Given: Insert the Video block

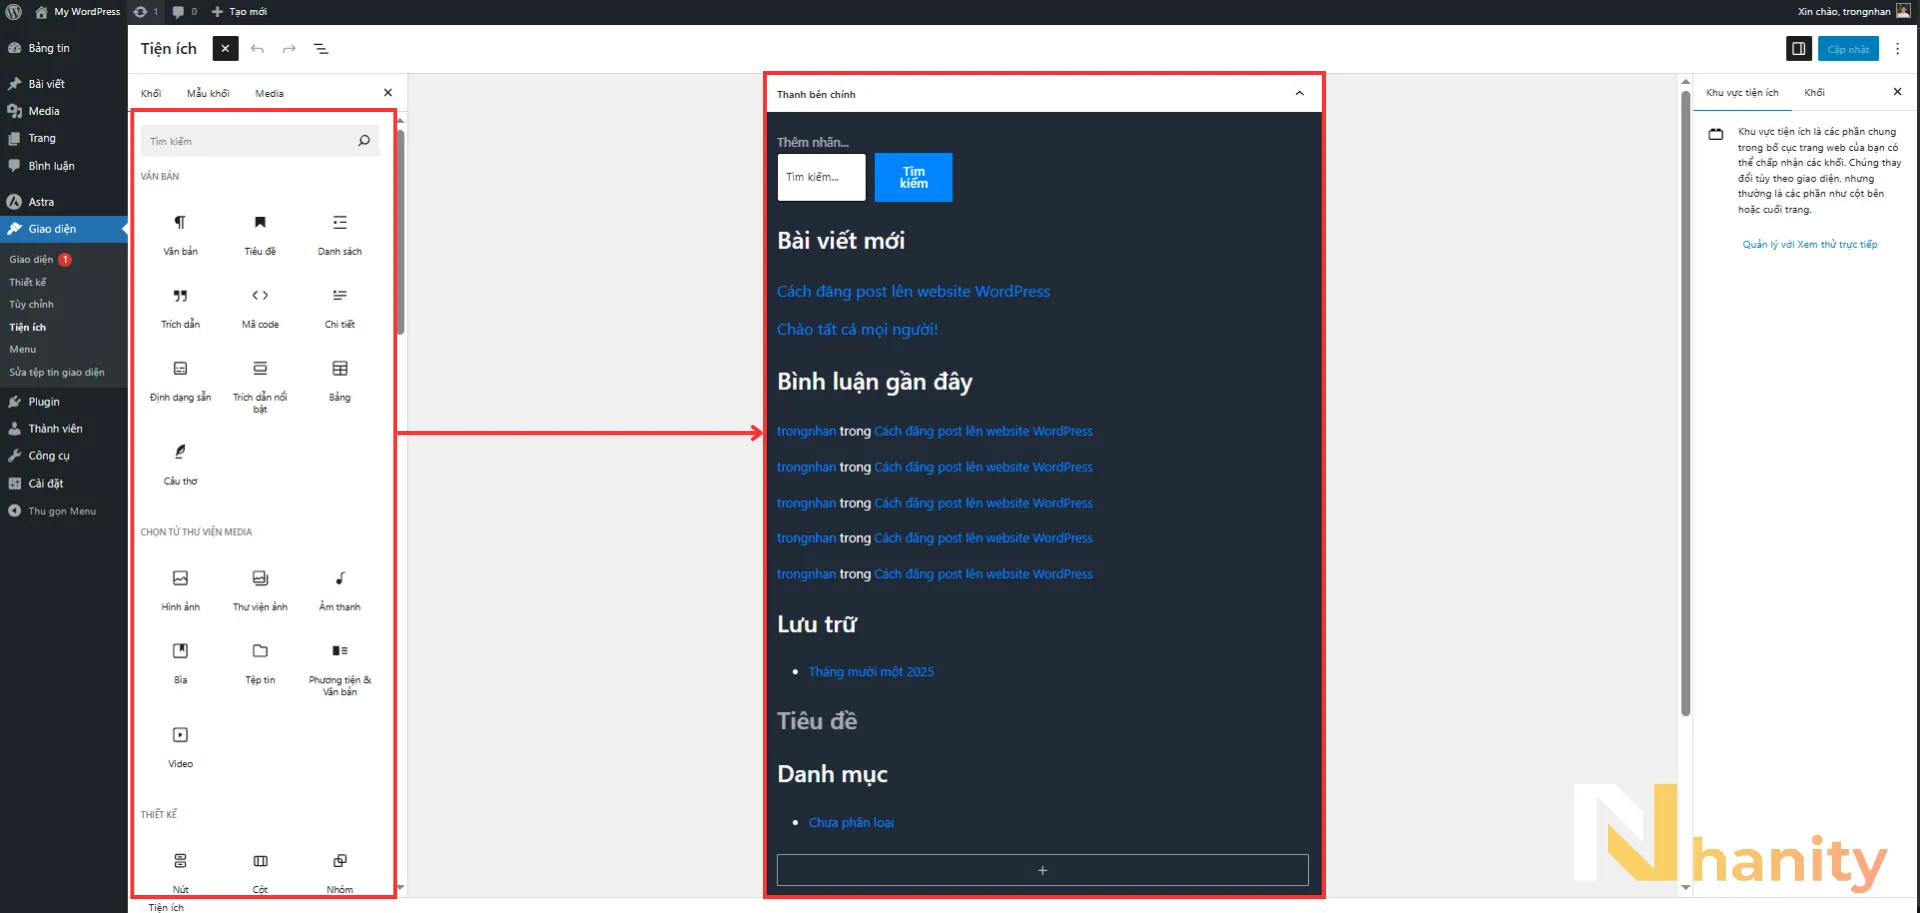Looking at the screenshot, I should [180, 747].
